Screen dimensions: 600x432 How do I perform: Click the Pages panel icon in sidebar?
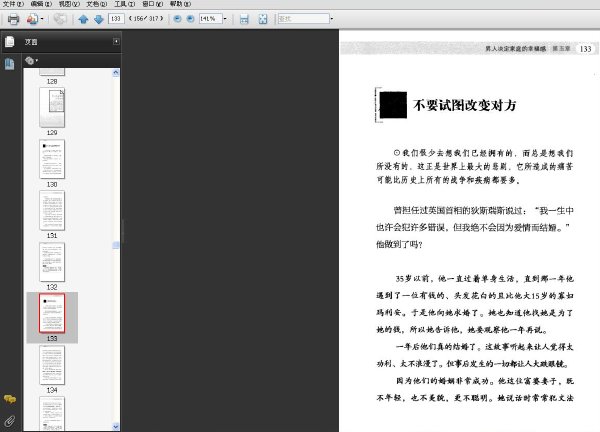[x=10, y=41]
